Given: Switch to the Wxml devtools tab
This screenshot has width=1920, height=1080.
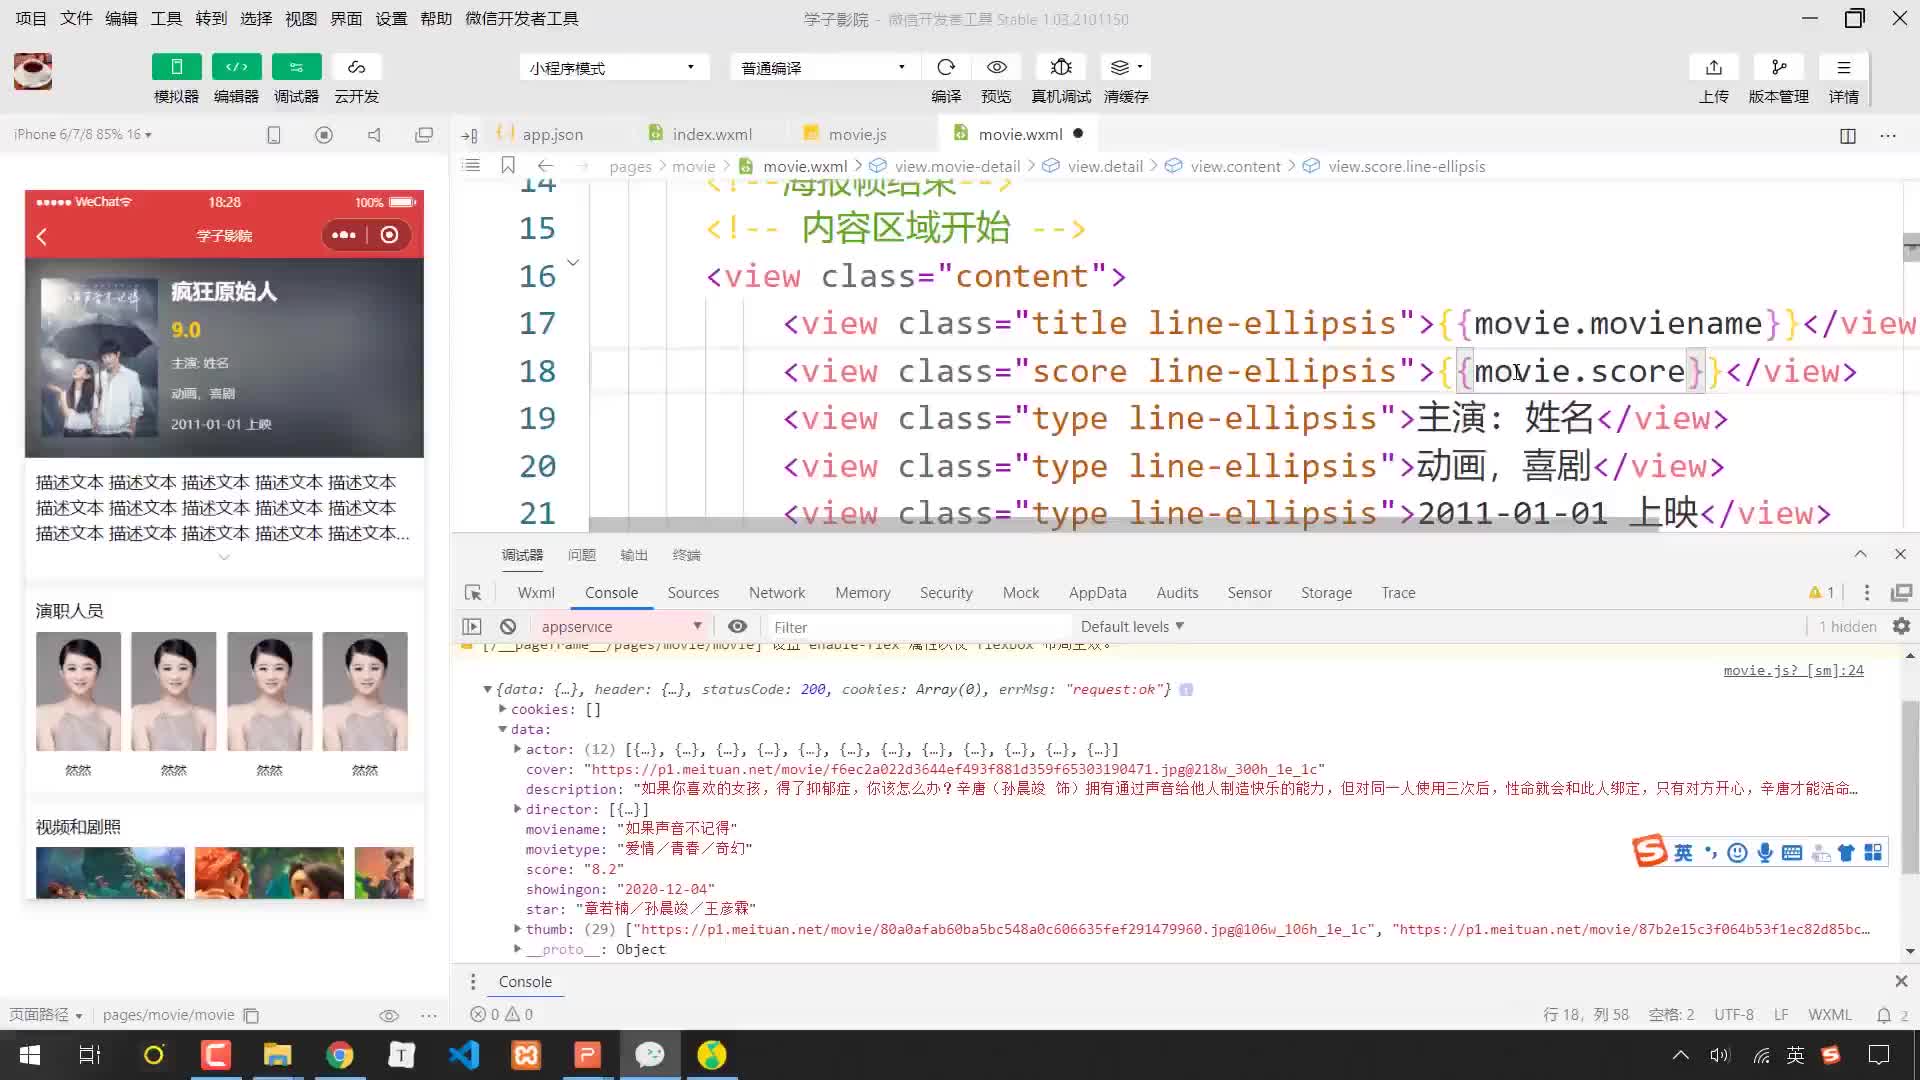Looking at the screenshot, I should pos(536,592).
